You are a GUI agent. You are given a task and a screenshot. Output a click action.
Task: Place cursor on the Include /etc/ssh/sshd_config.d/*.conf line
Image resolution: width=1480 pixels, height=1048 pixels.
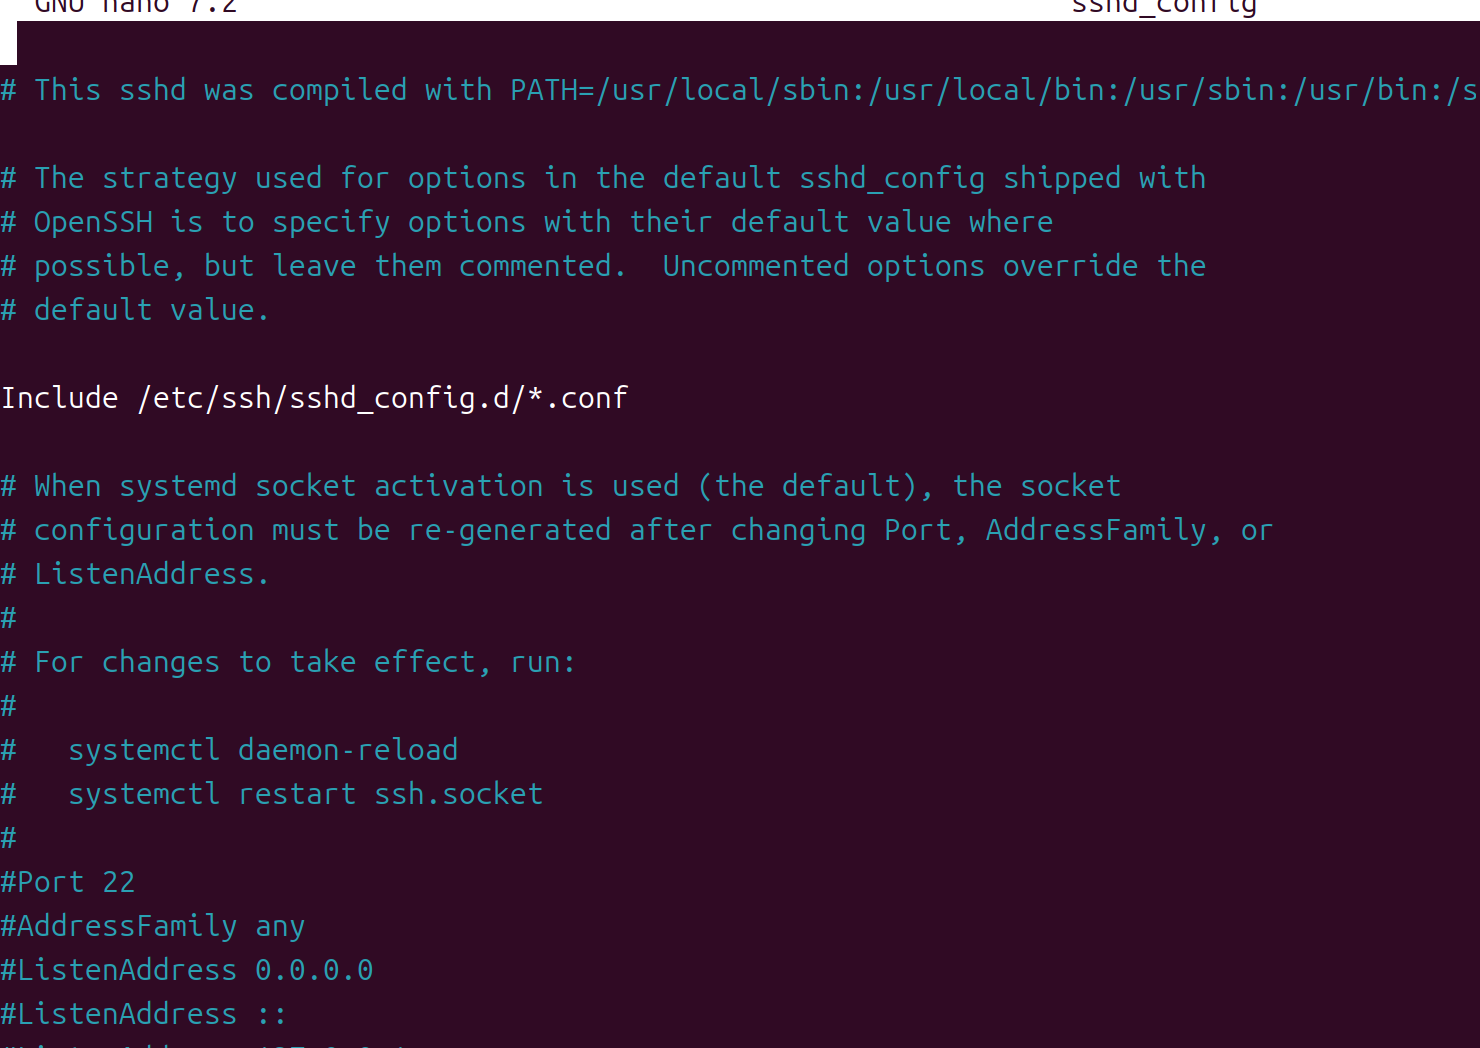314,398
